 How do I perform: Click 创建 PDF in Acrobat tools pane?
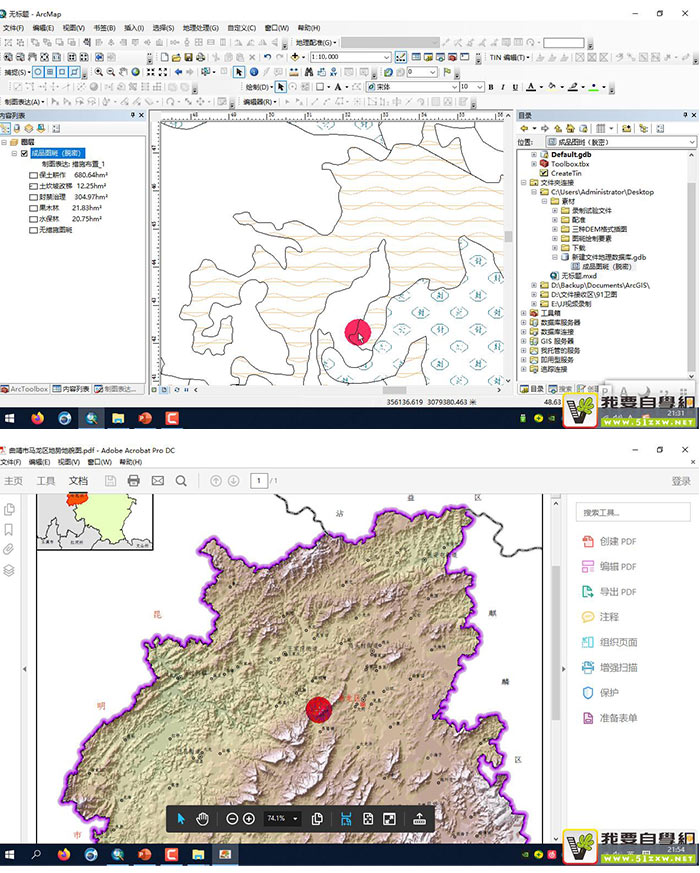tap(609, 541)
